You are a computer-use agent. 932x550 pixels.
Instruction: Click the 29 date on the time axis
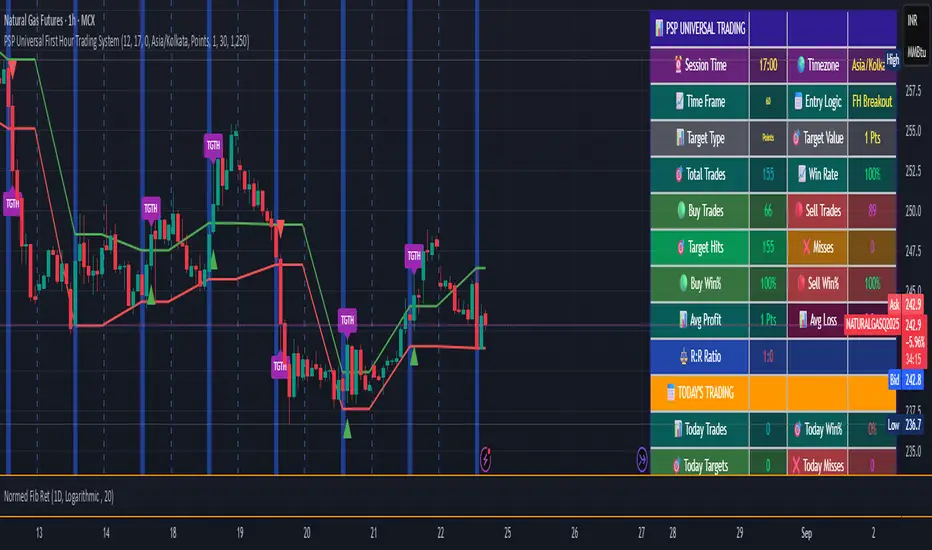pos(739,533)
